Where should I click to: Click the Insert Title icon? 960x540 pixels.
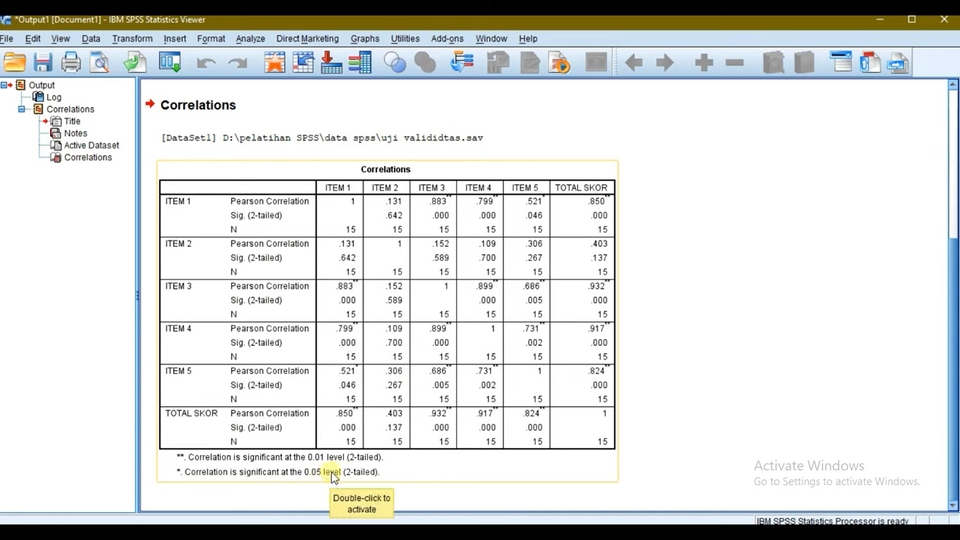coord(870,62)
